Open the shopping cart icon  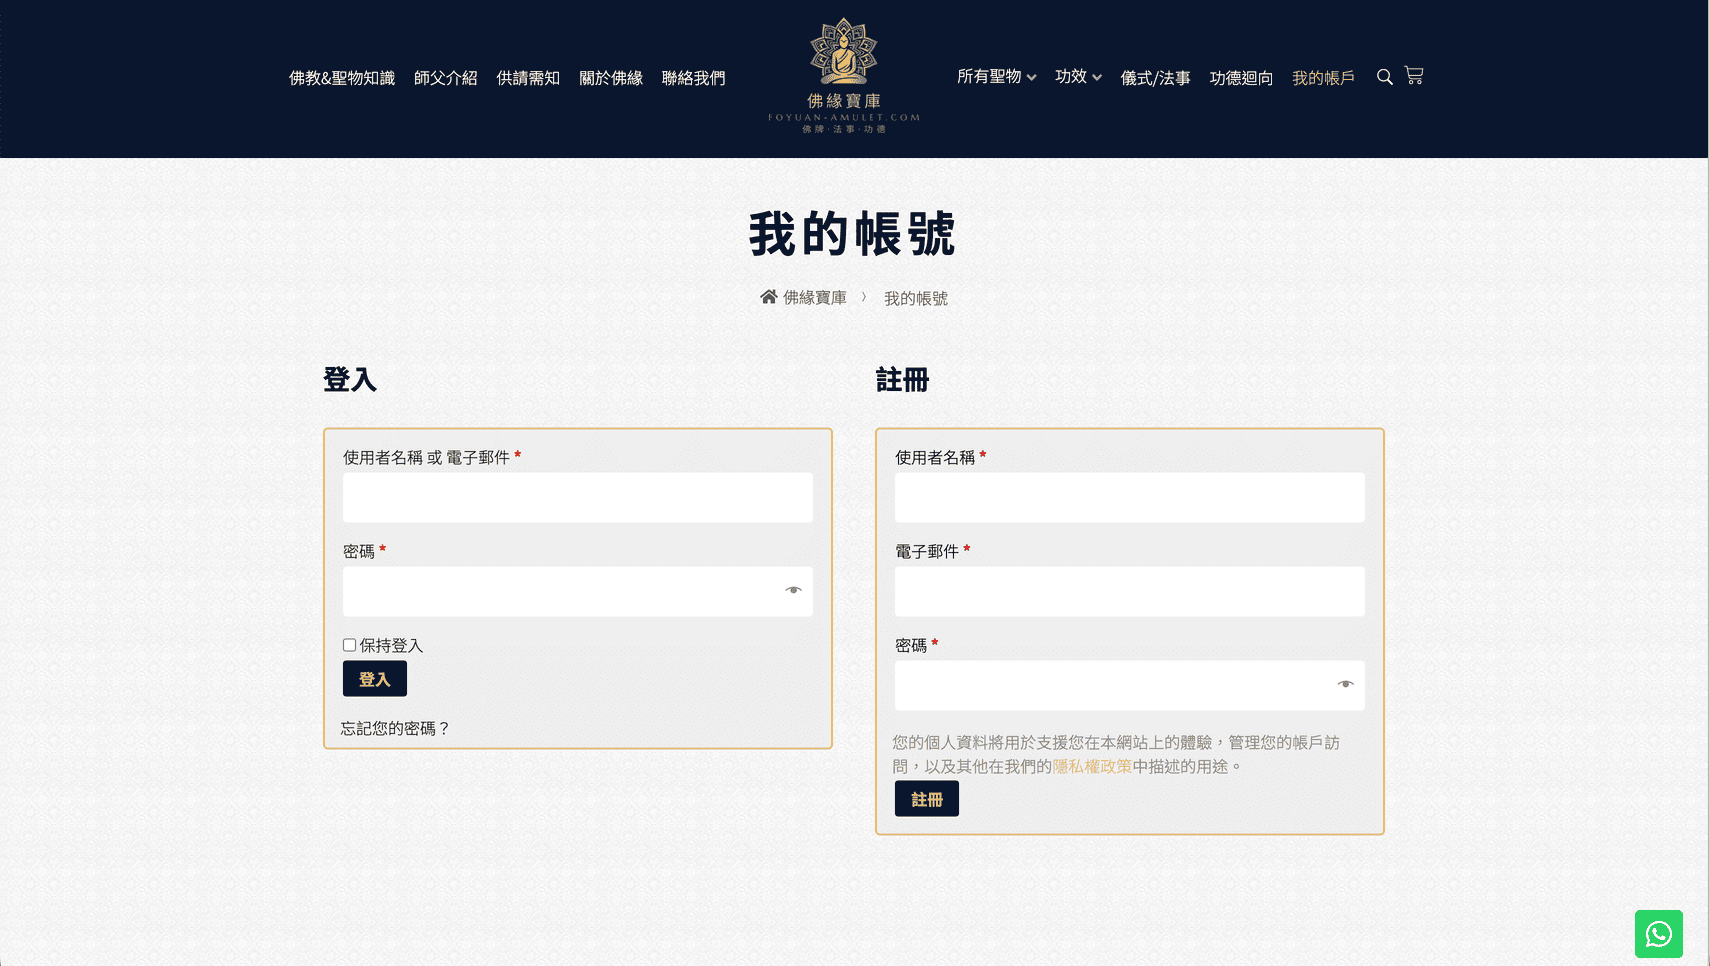(1414, 76)
